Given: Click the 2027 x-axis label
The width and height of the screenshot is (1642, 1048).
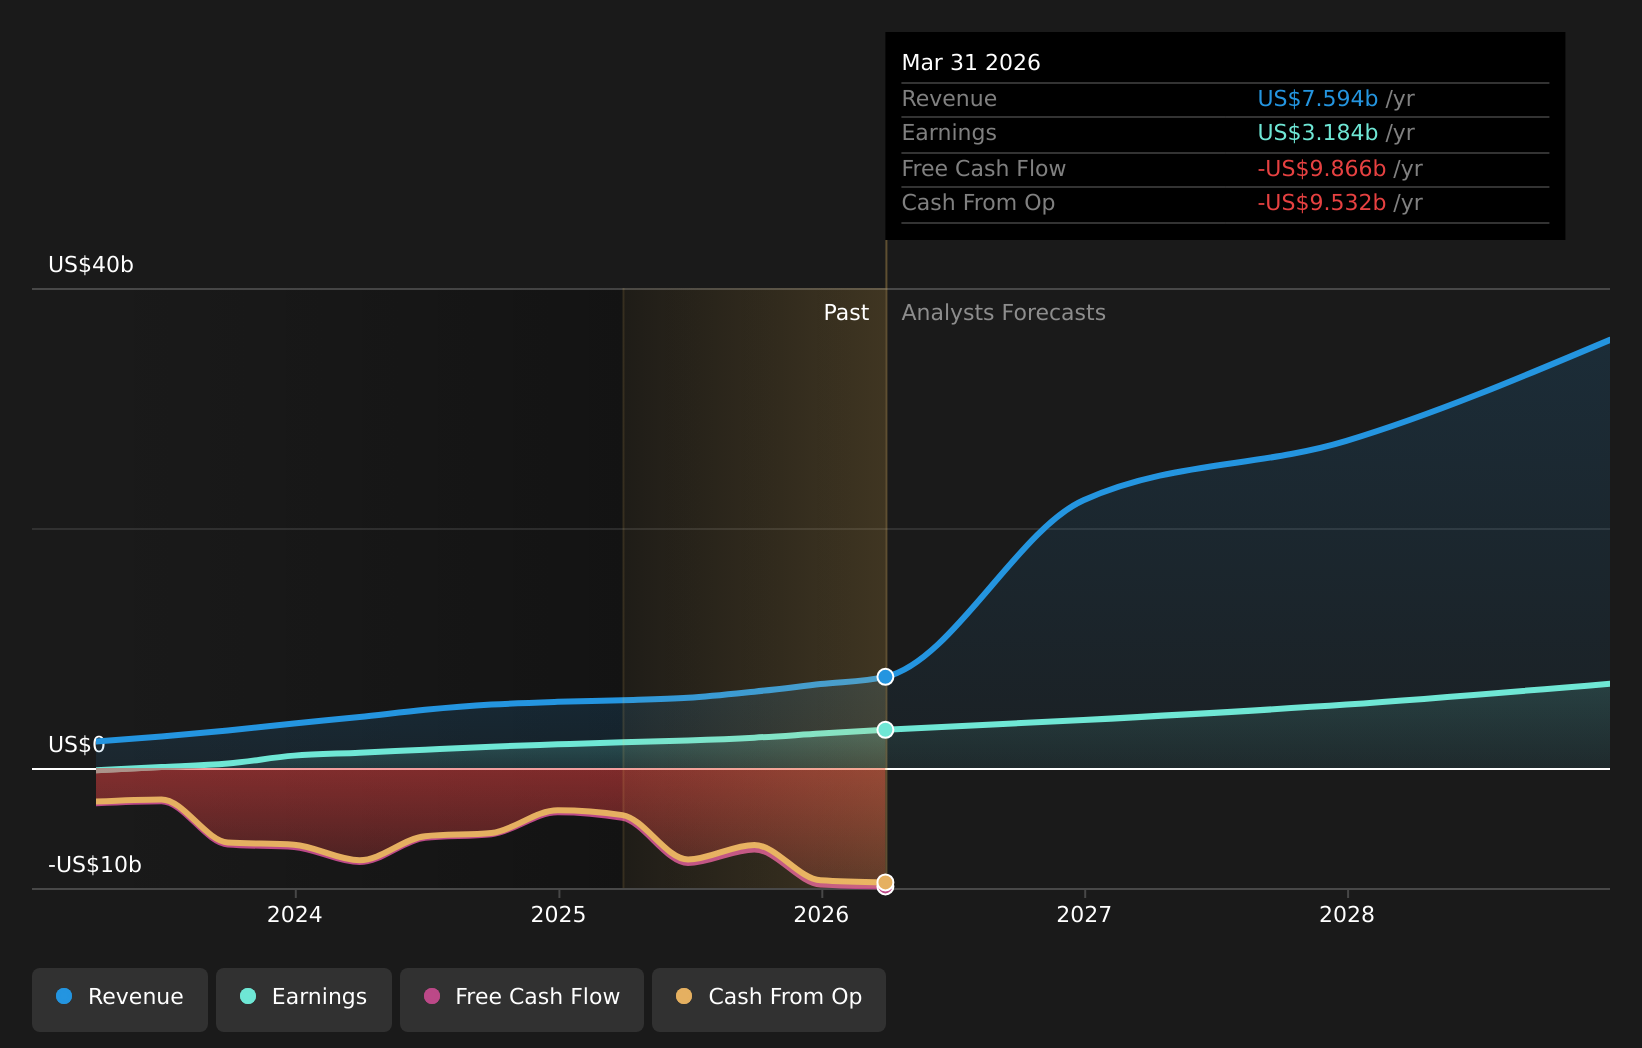Looking at the screenshot, I should [x=1084, y=915].
